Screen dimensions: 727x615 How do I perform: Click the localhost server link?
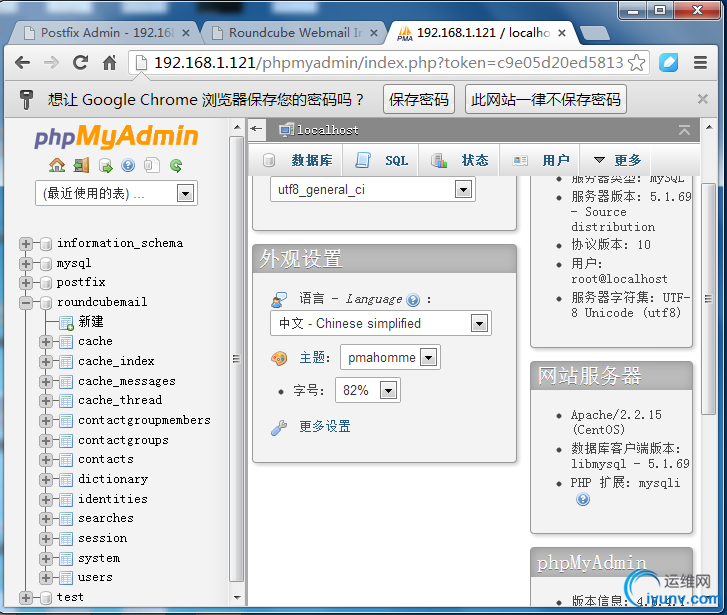(328, 130)
